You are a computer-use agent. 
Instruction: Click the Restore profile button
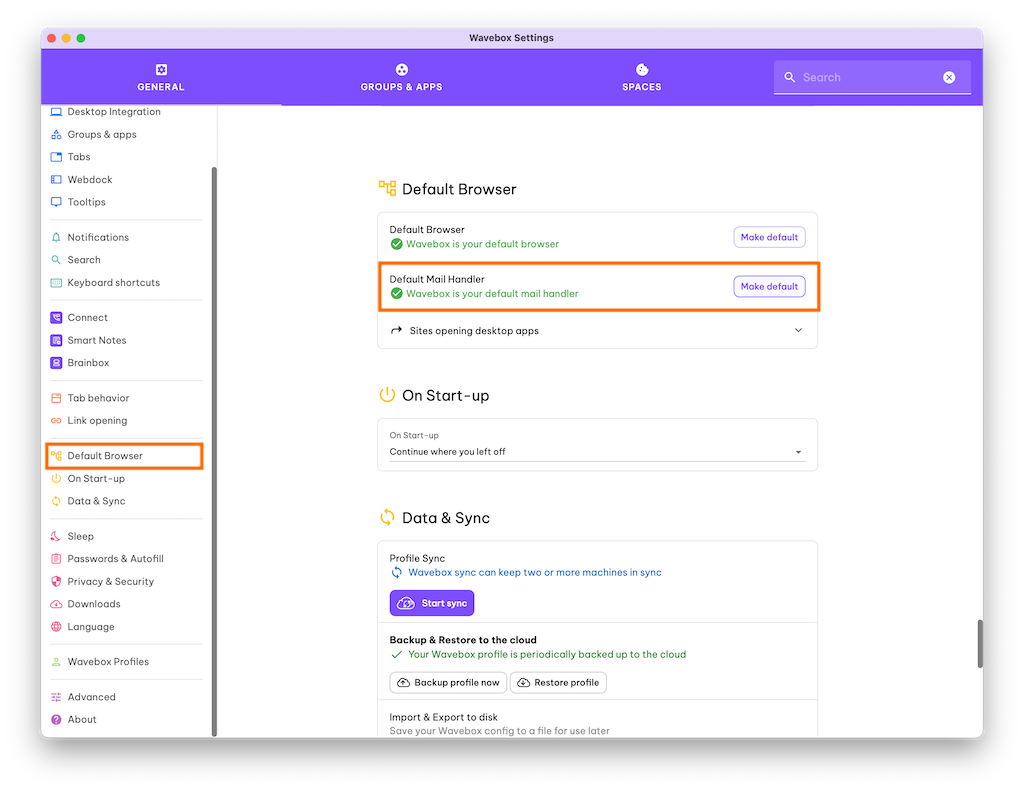click(x=558, y=682)
